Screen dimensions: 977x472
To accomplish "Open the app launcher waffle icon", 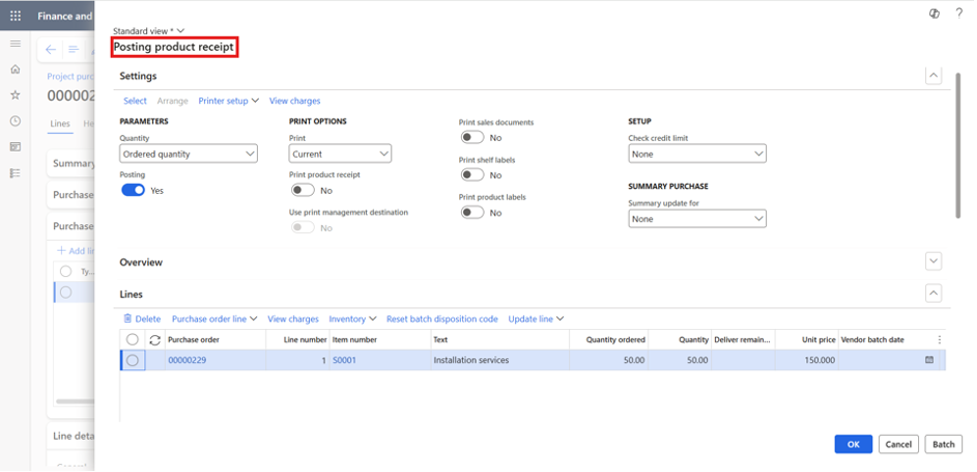I will point(16,16).
